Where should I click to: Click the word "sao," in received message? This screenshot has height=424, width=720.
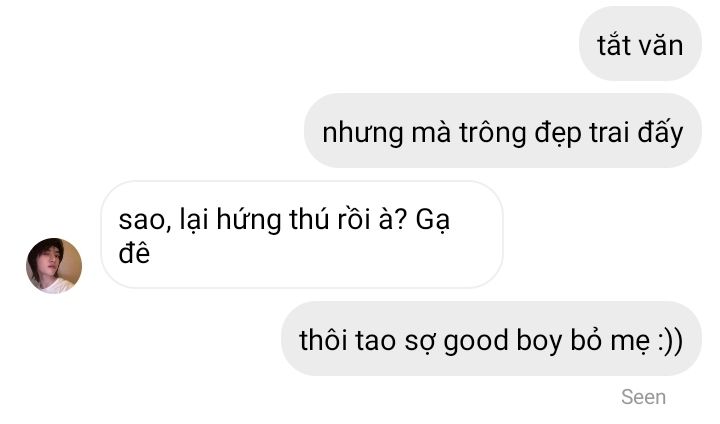(145, 220)
